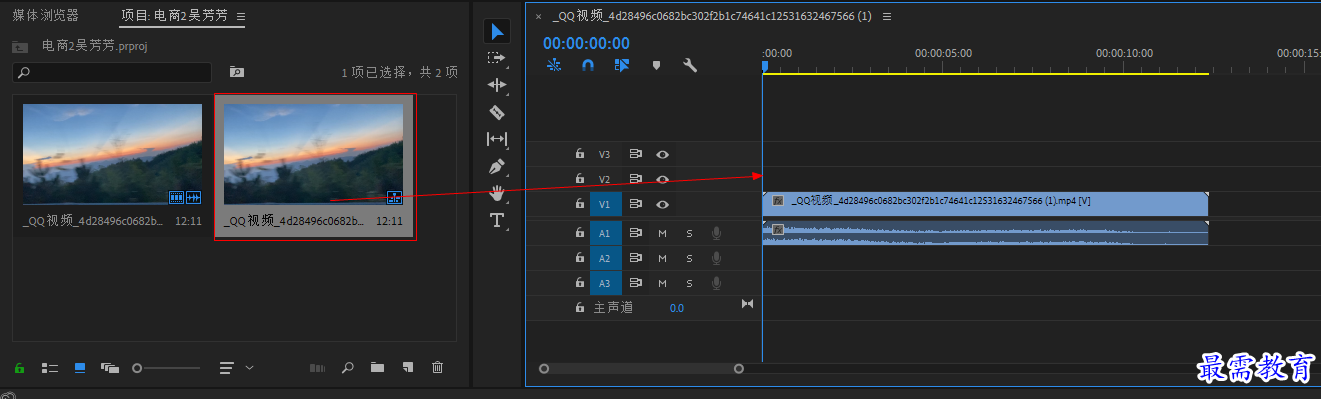Toggle V1 track targeting
The image size is (1321, 399).
[604, 204]
